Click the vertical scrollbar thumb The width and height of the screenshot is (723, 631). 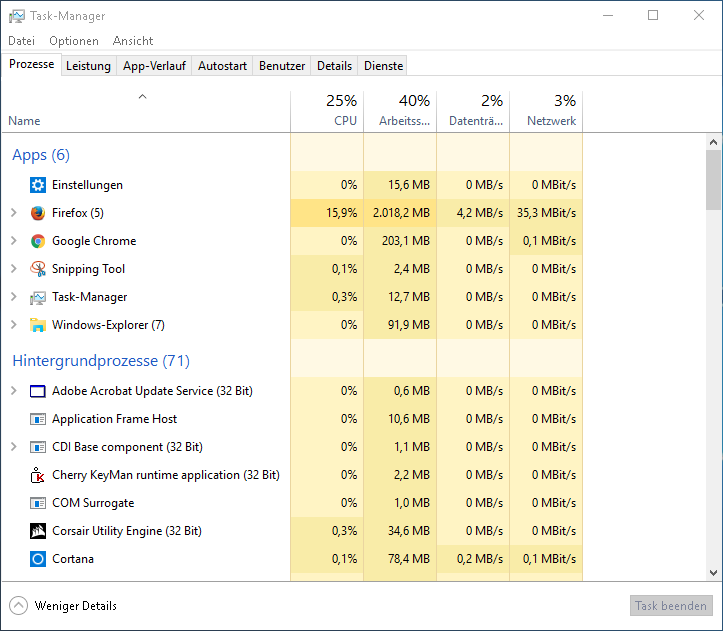coord(713,180)
